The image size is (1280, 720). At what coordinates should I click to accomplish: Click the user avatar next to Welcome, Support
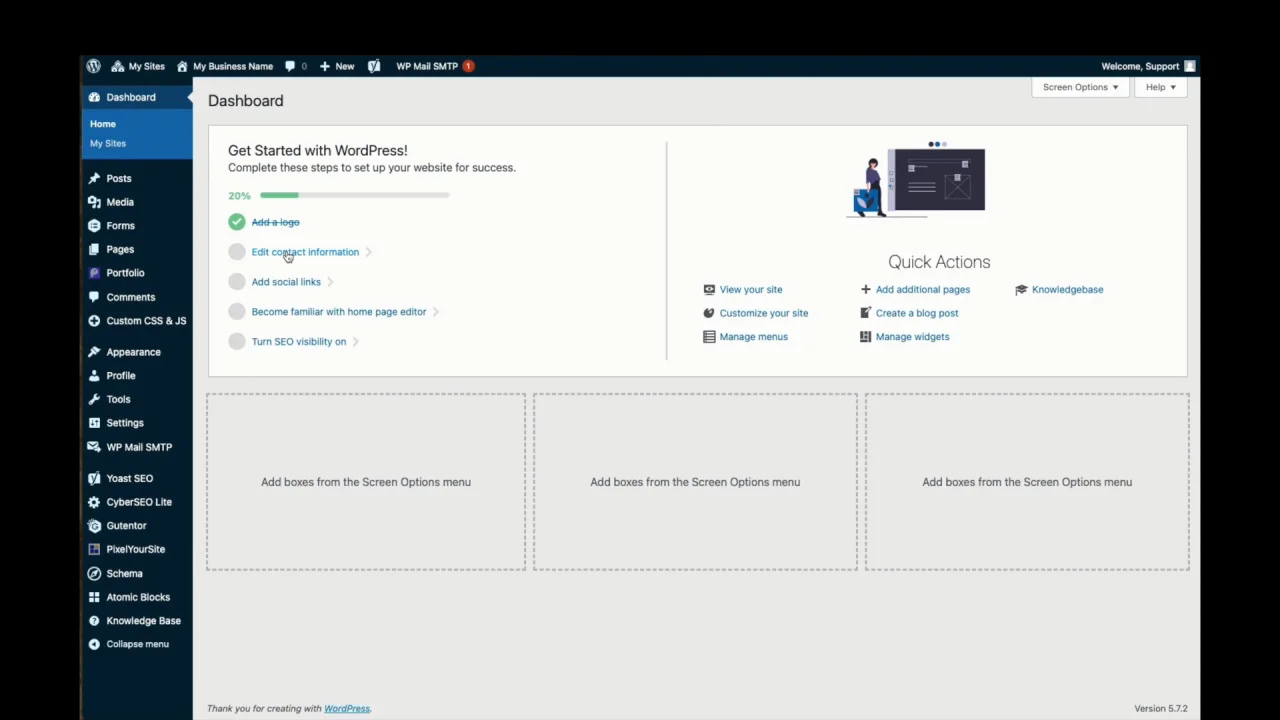(1190, 66)
